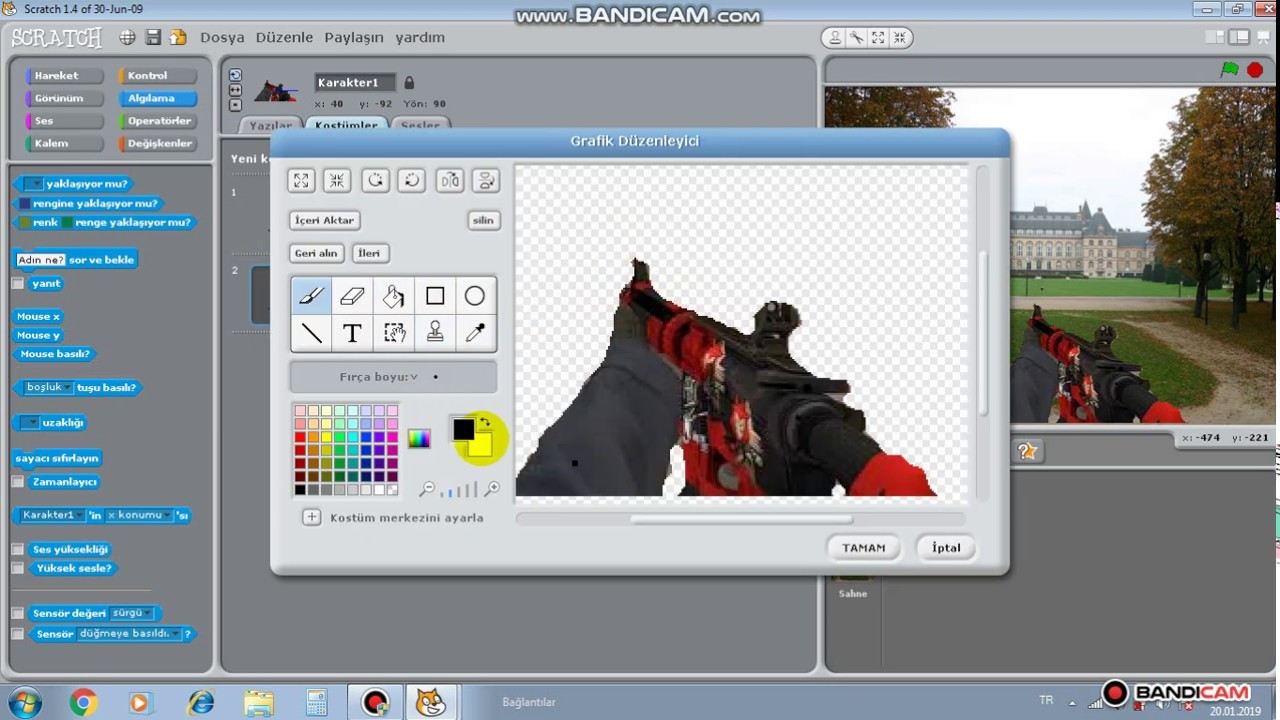Select don't-rotate rotation style
This screenshot has height=720, width=1280.
pyautogui.click(x=235, y=105)
